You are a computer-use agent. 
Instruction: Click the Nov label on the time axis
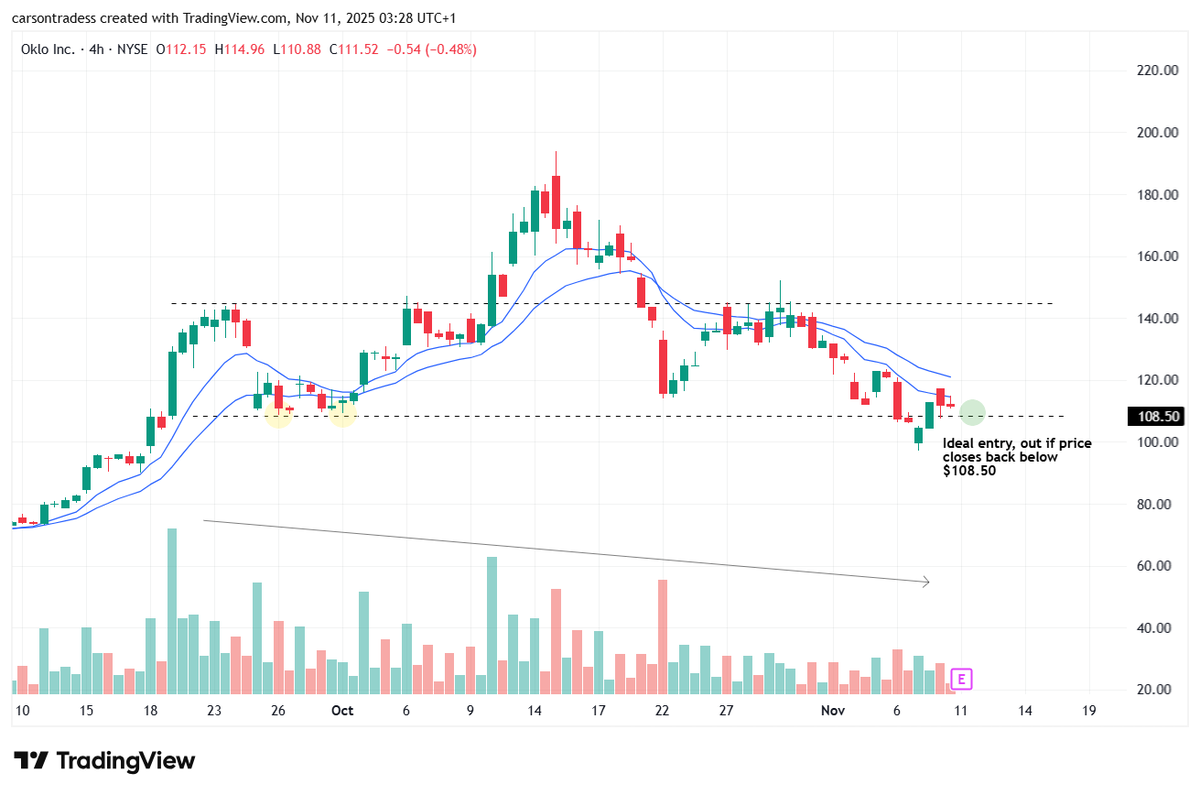[832, 710]
